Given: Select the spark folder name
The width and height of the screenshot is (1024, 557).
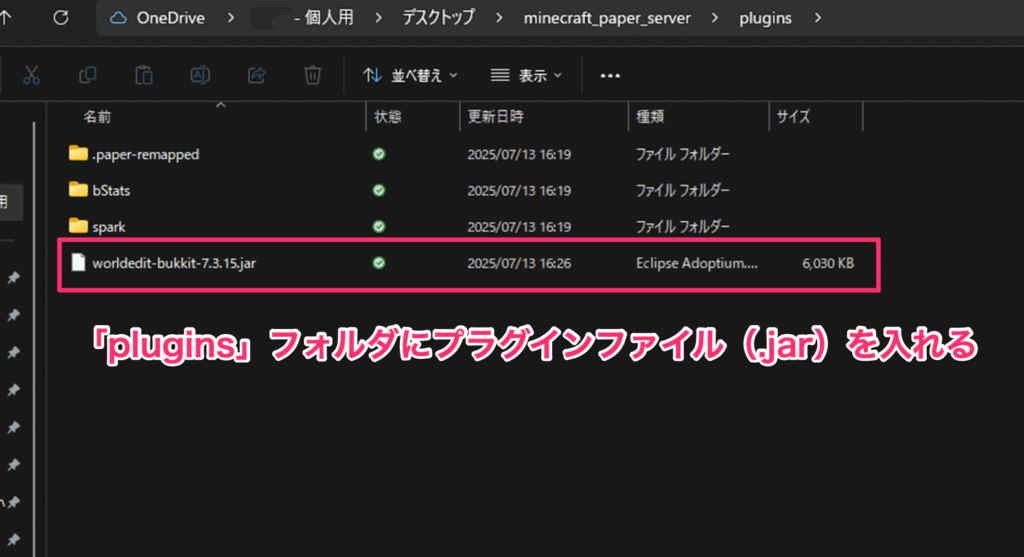Looking at the screenshot, I should click(108, 227).
